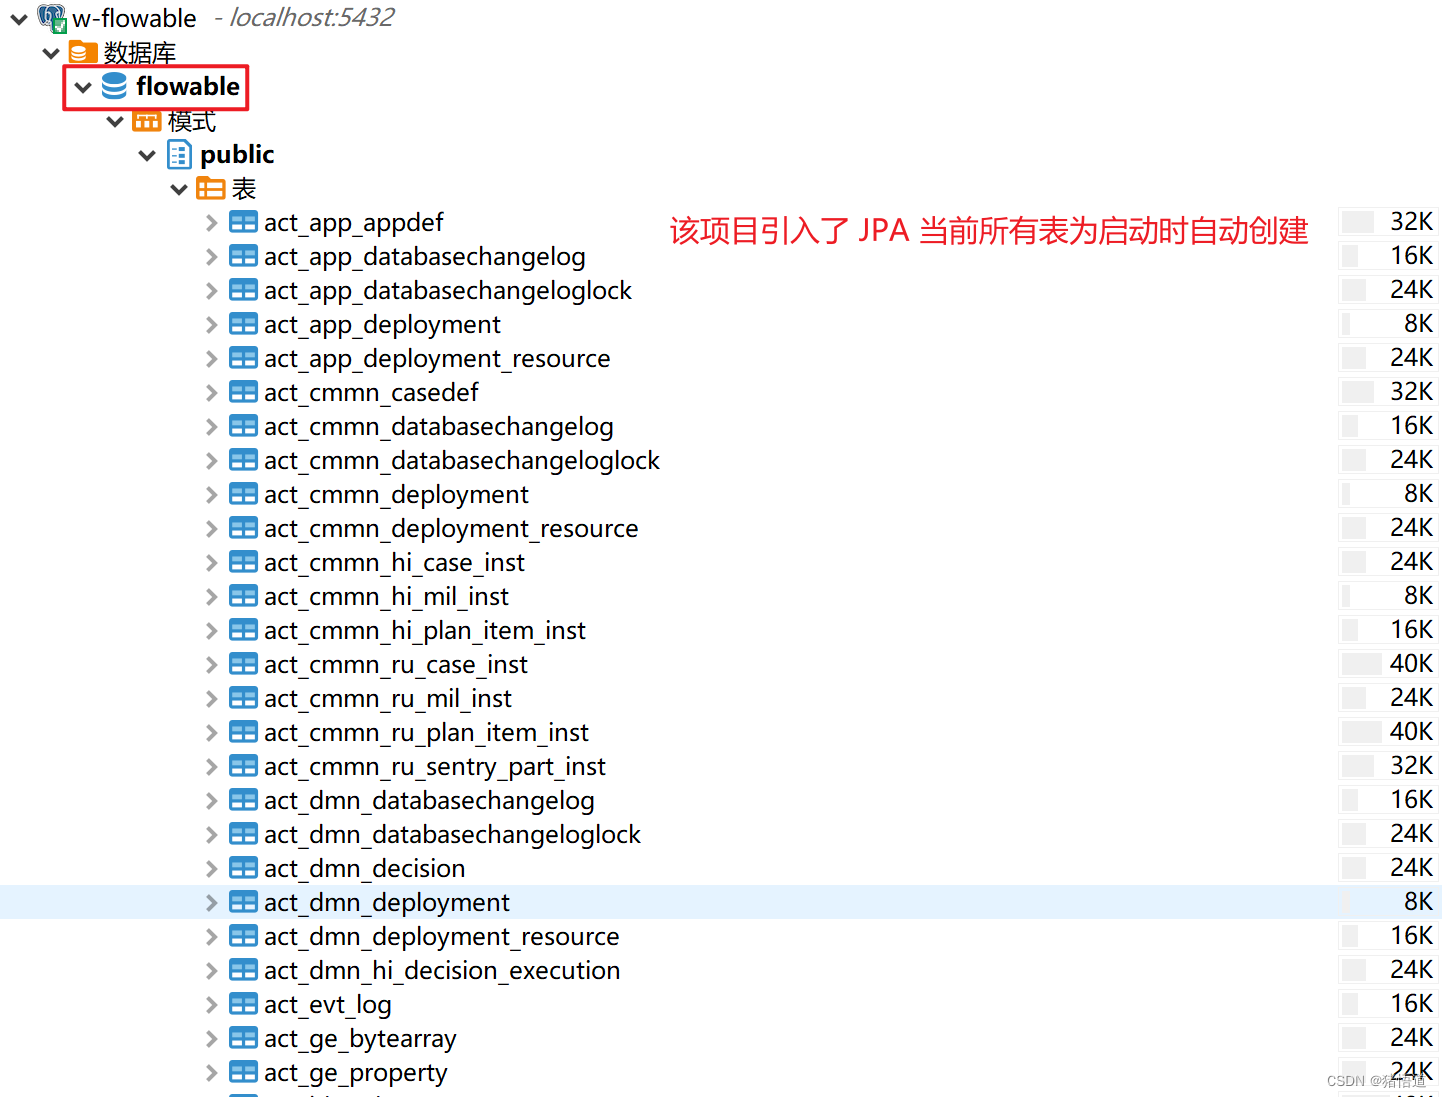Click the 32K size value of act_cmmn_ru_sentry_part_inst

[x=1411, y=766]
